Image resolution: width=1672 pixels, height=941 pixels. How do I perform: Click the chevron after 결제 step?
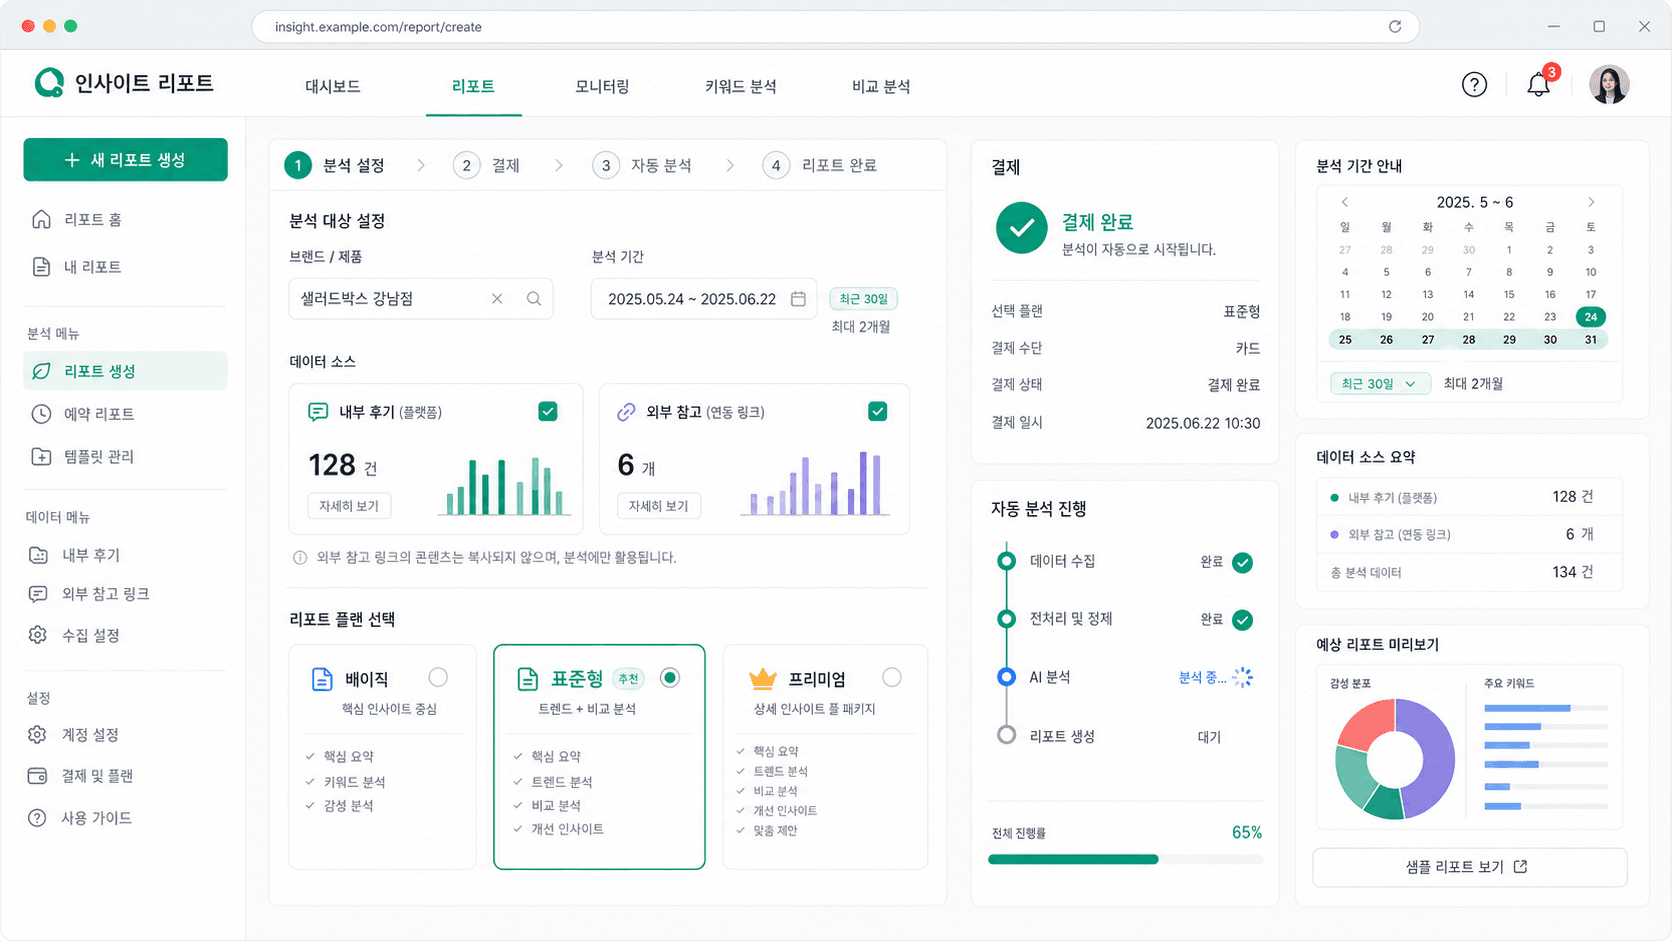559,165
